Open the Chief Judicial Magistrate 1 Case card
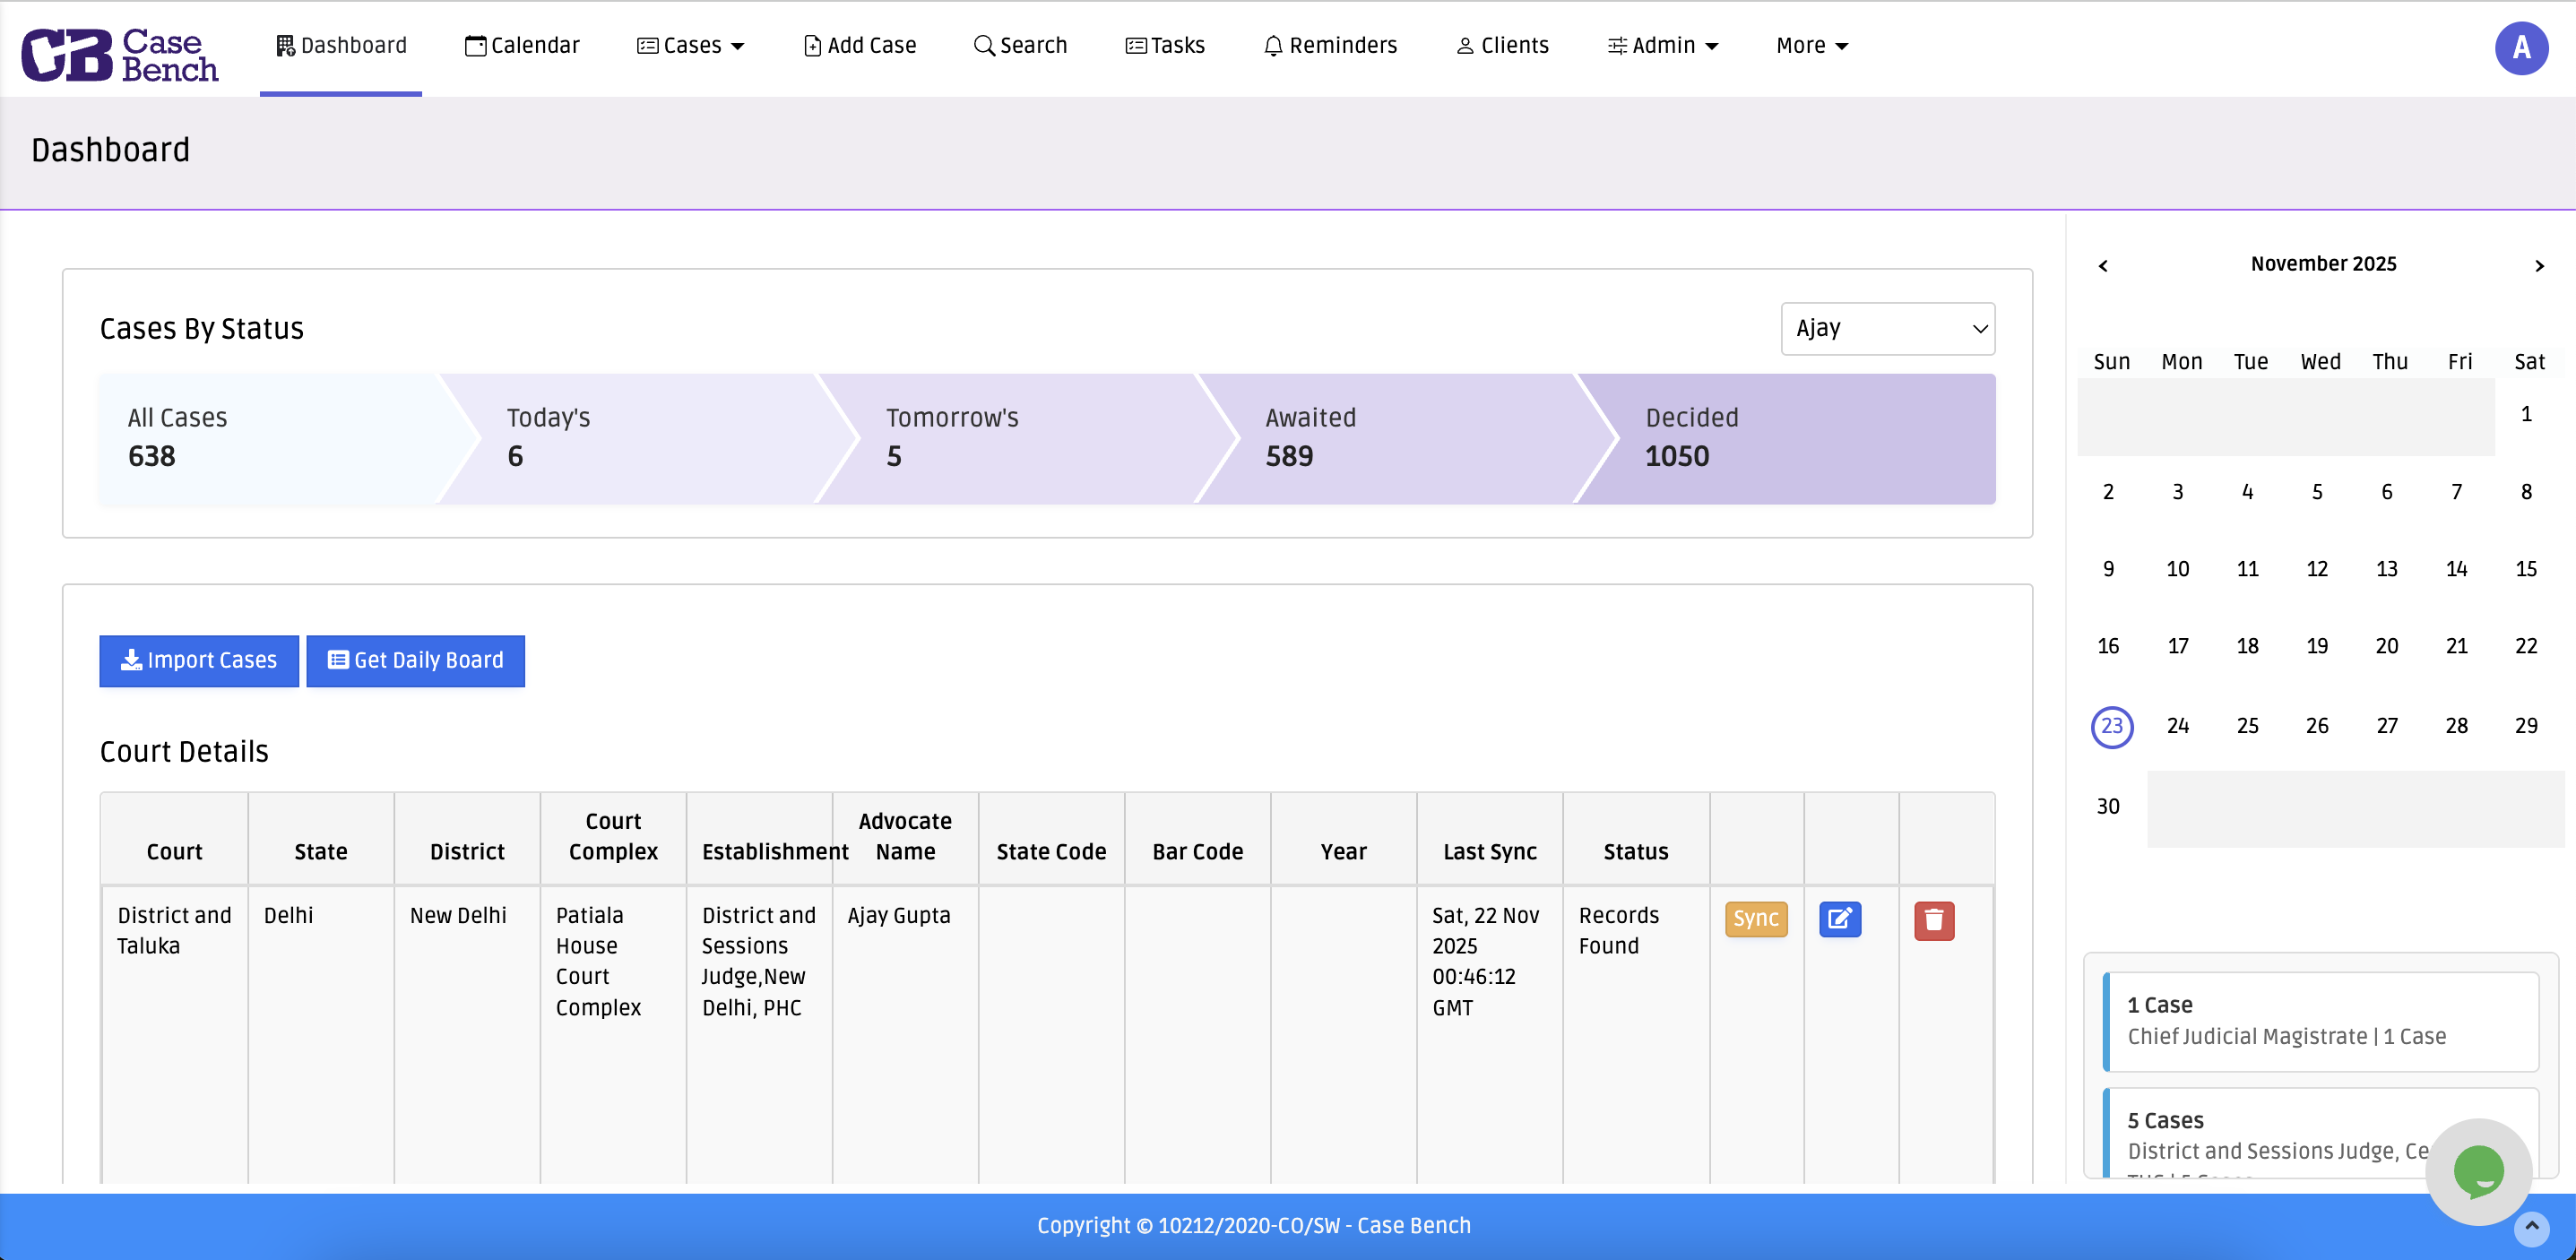Viewport: 2576px width, 1260px height. tap(2320, 1021)
